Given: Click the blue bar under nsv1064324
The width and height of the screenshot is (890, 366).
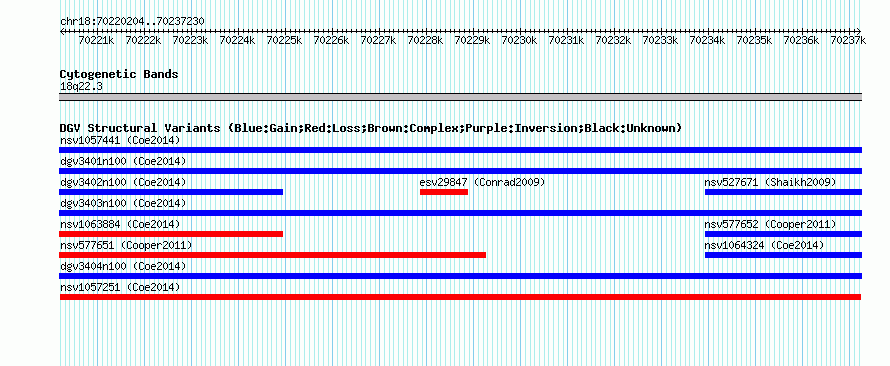Looking at the screenshot, I should coord(783,255).
